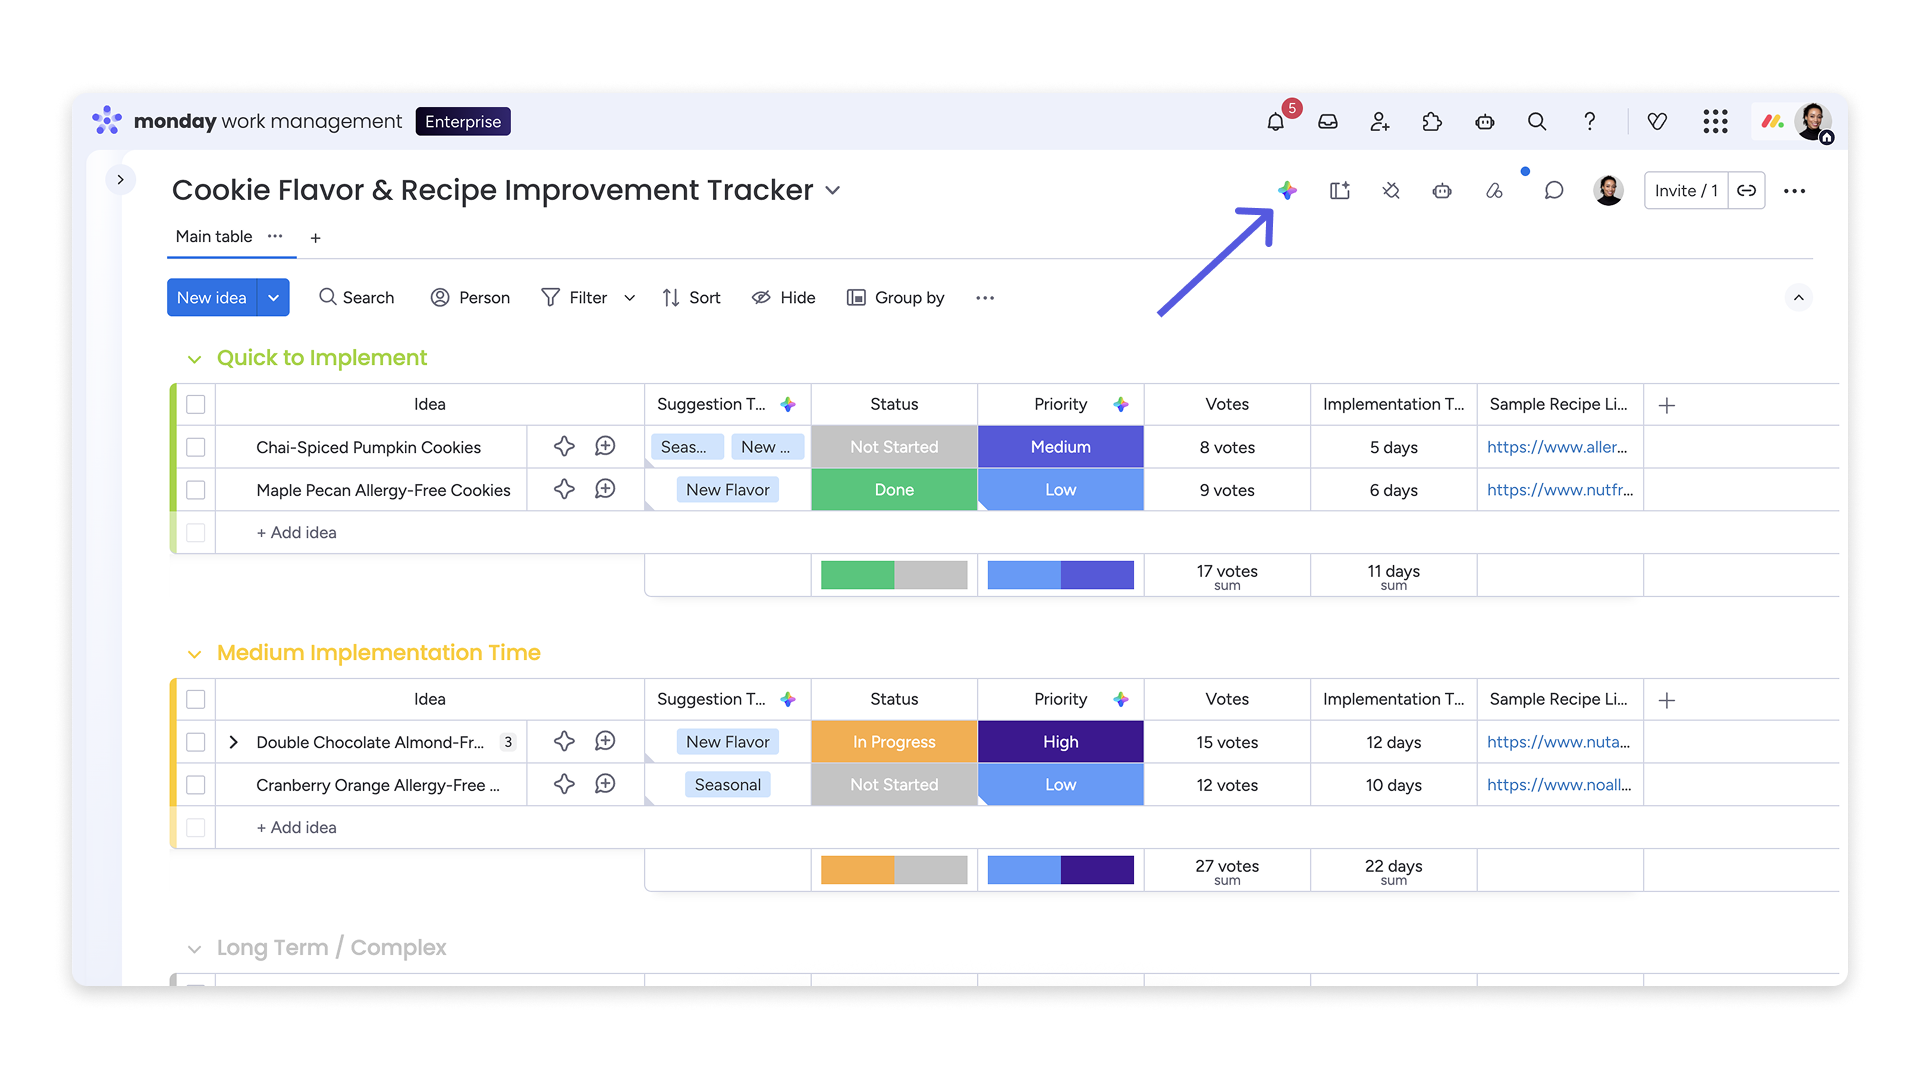Screen dimensions: 1920x1080
Task: Check the Maple Pecan Allergy-Free Cookies checkbox
Action: (x=196, y=490)
